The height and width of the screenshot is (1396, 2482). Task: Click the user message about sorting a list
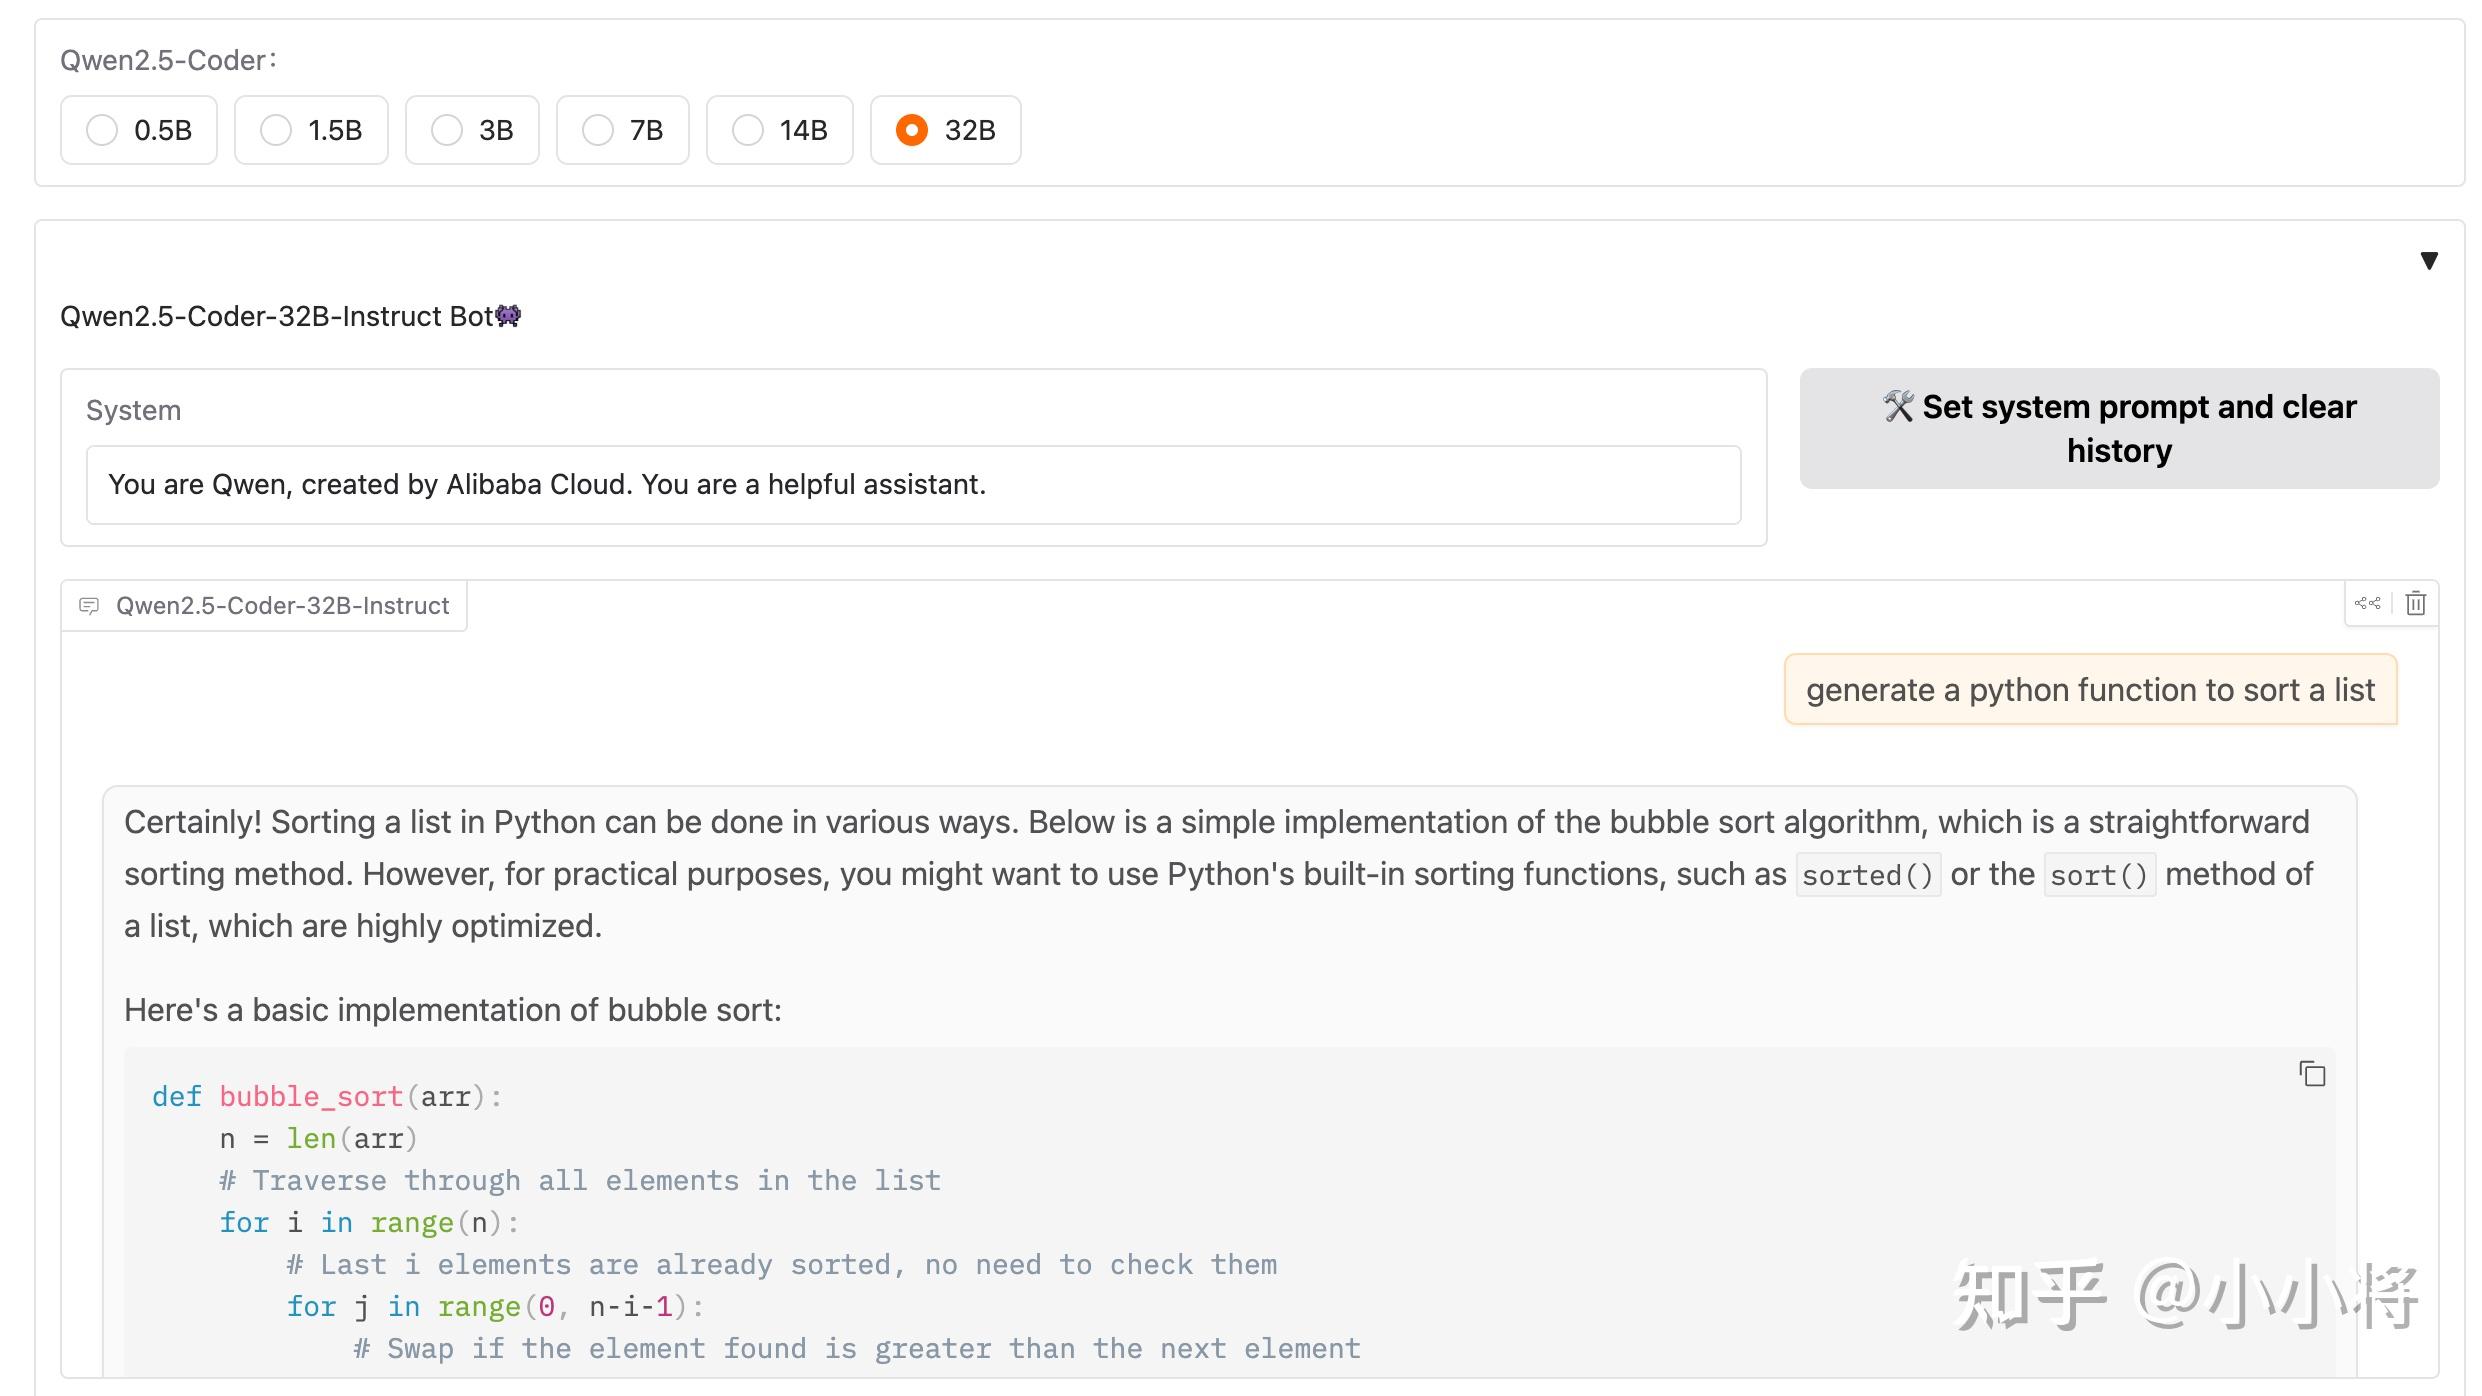(2090, 689)
